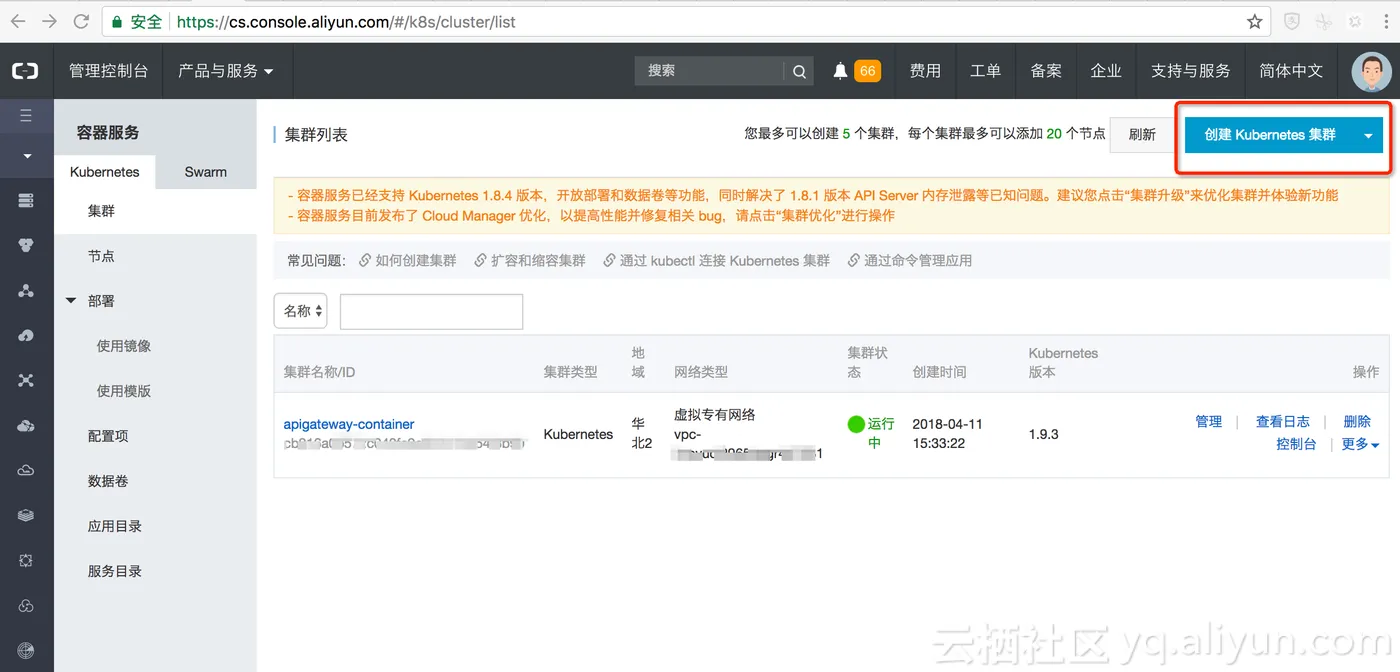Click the 66 notification badge
Viewport: 1400px width, 672px height.
click(867, 71)
